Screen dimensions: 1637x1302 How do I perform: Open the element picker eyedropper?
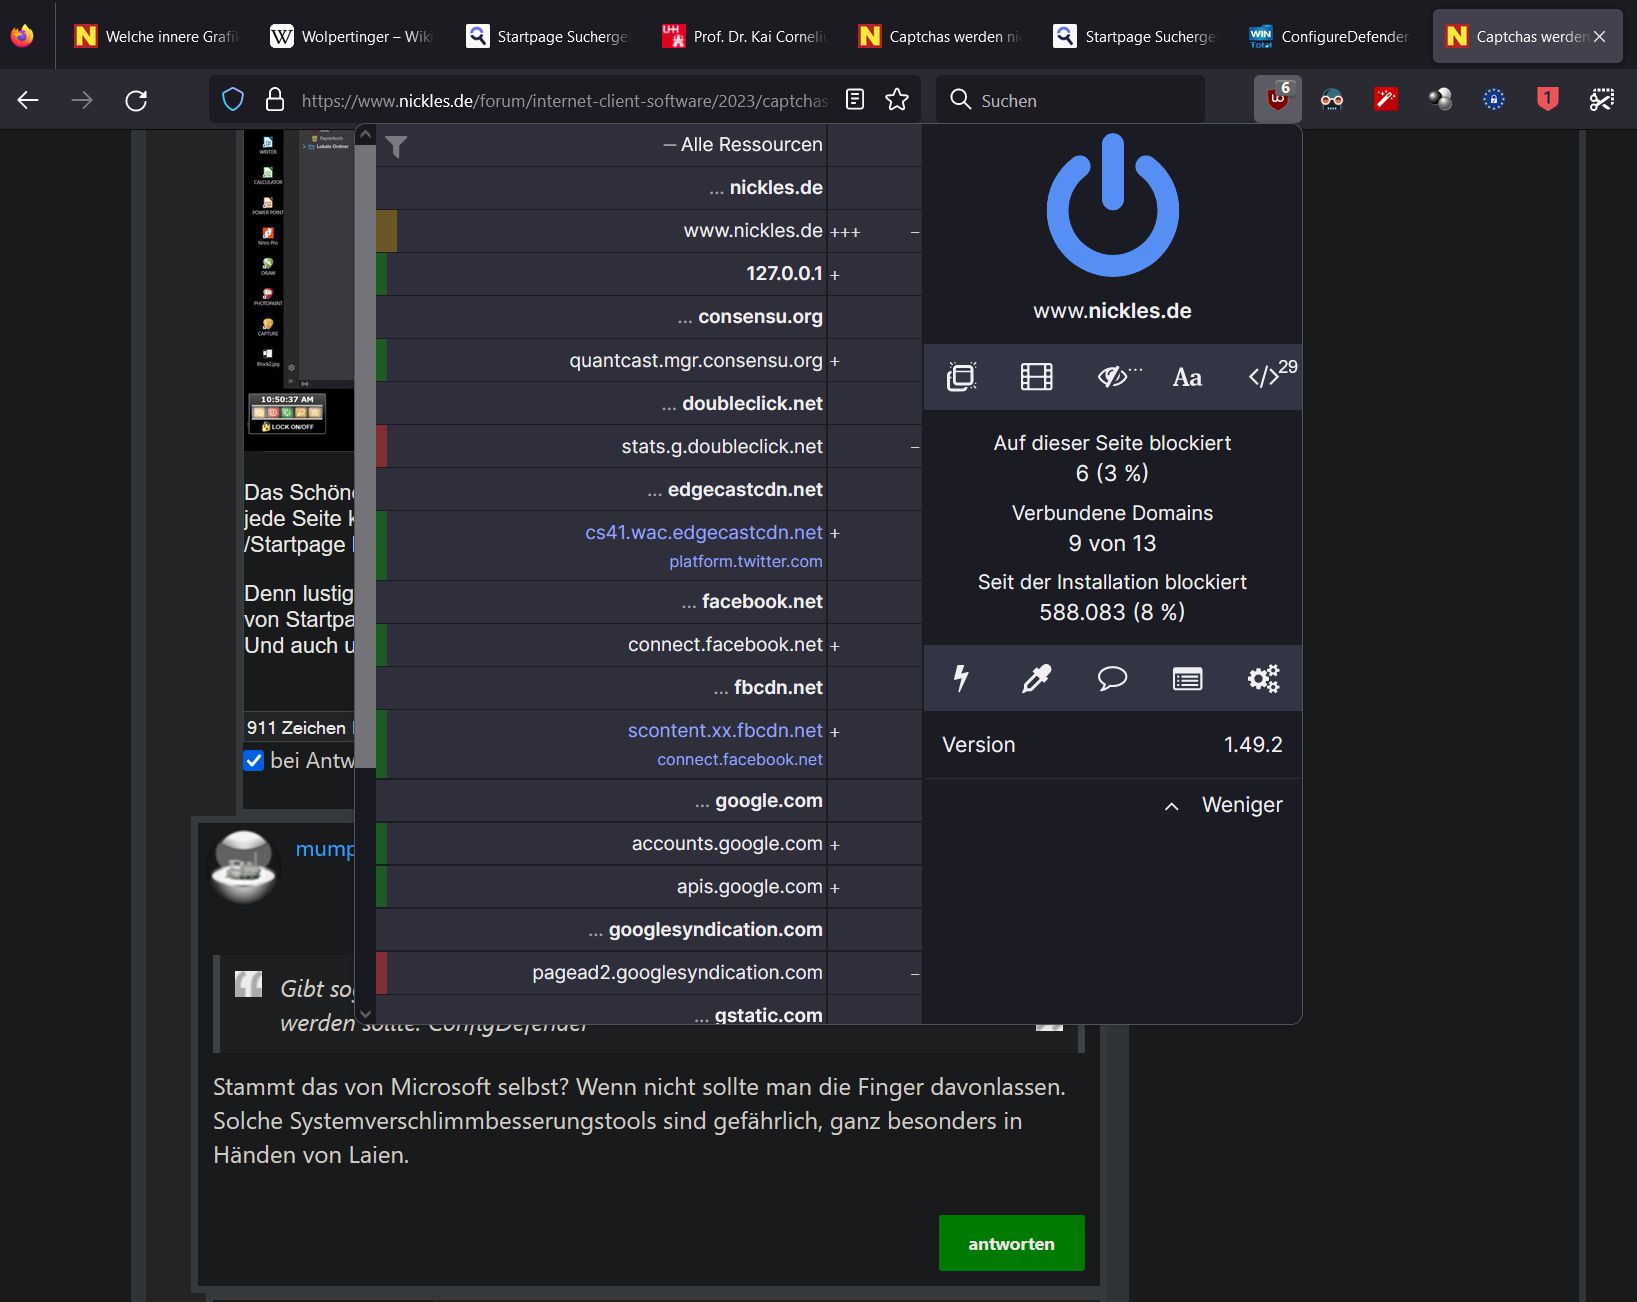(1036, 679)
